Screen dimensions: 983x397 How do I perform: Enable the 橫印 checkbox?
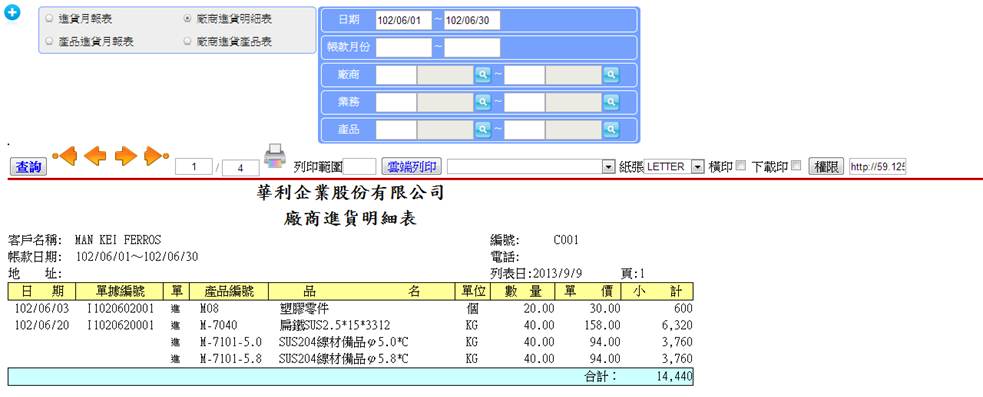click(741, 166)
